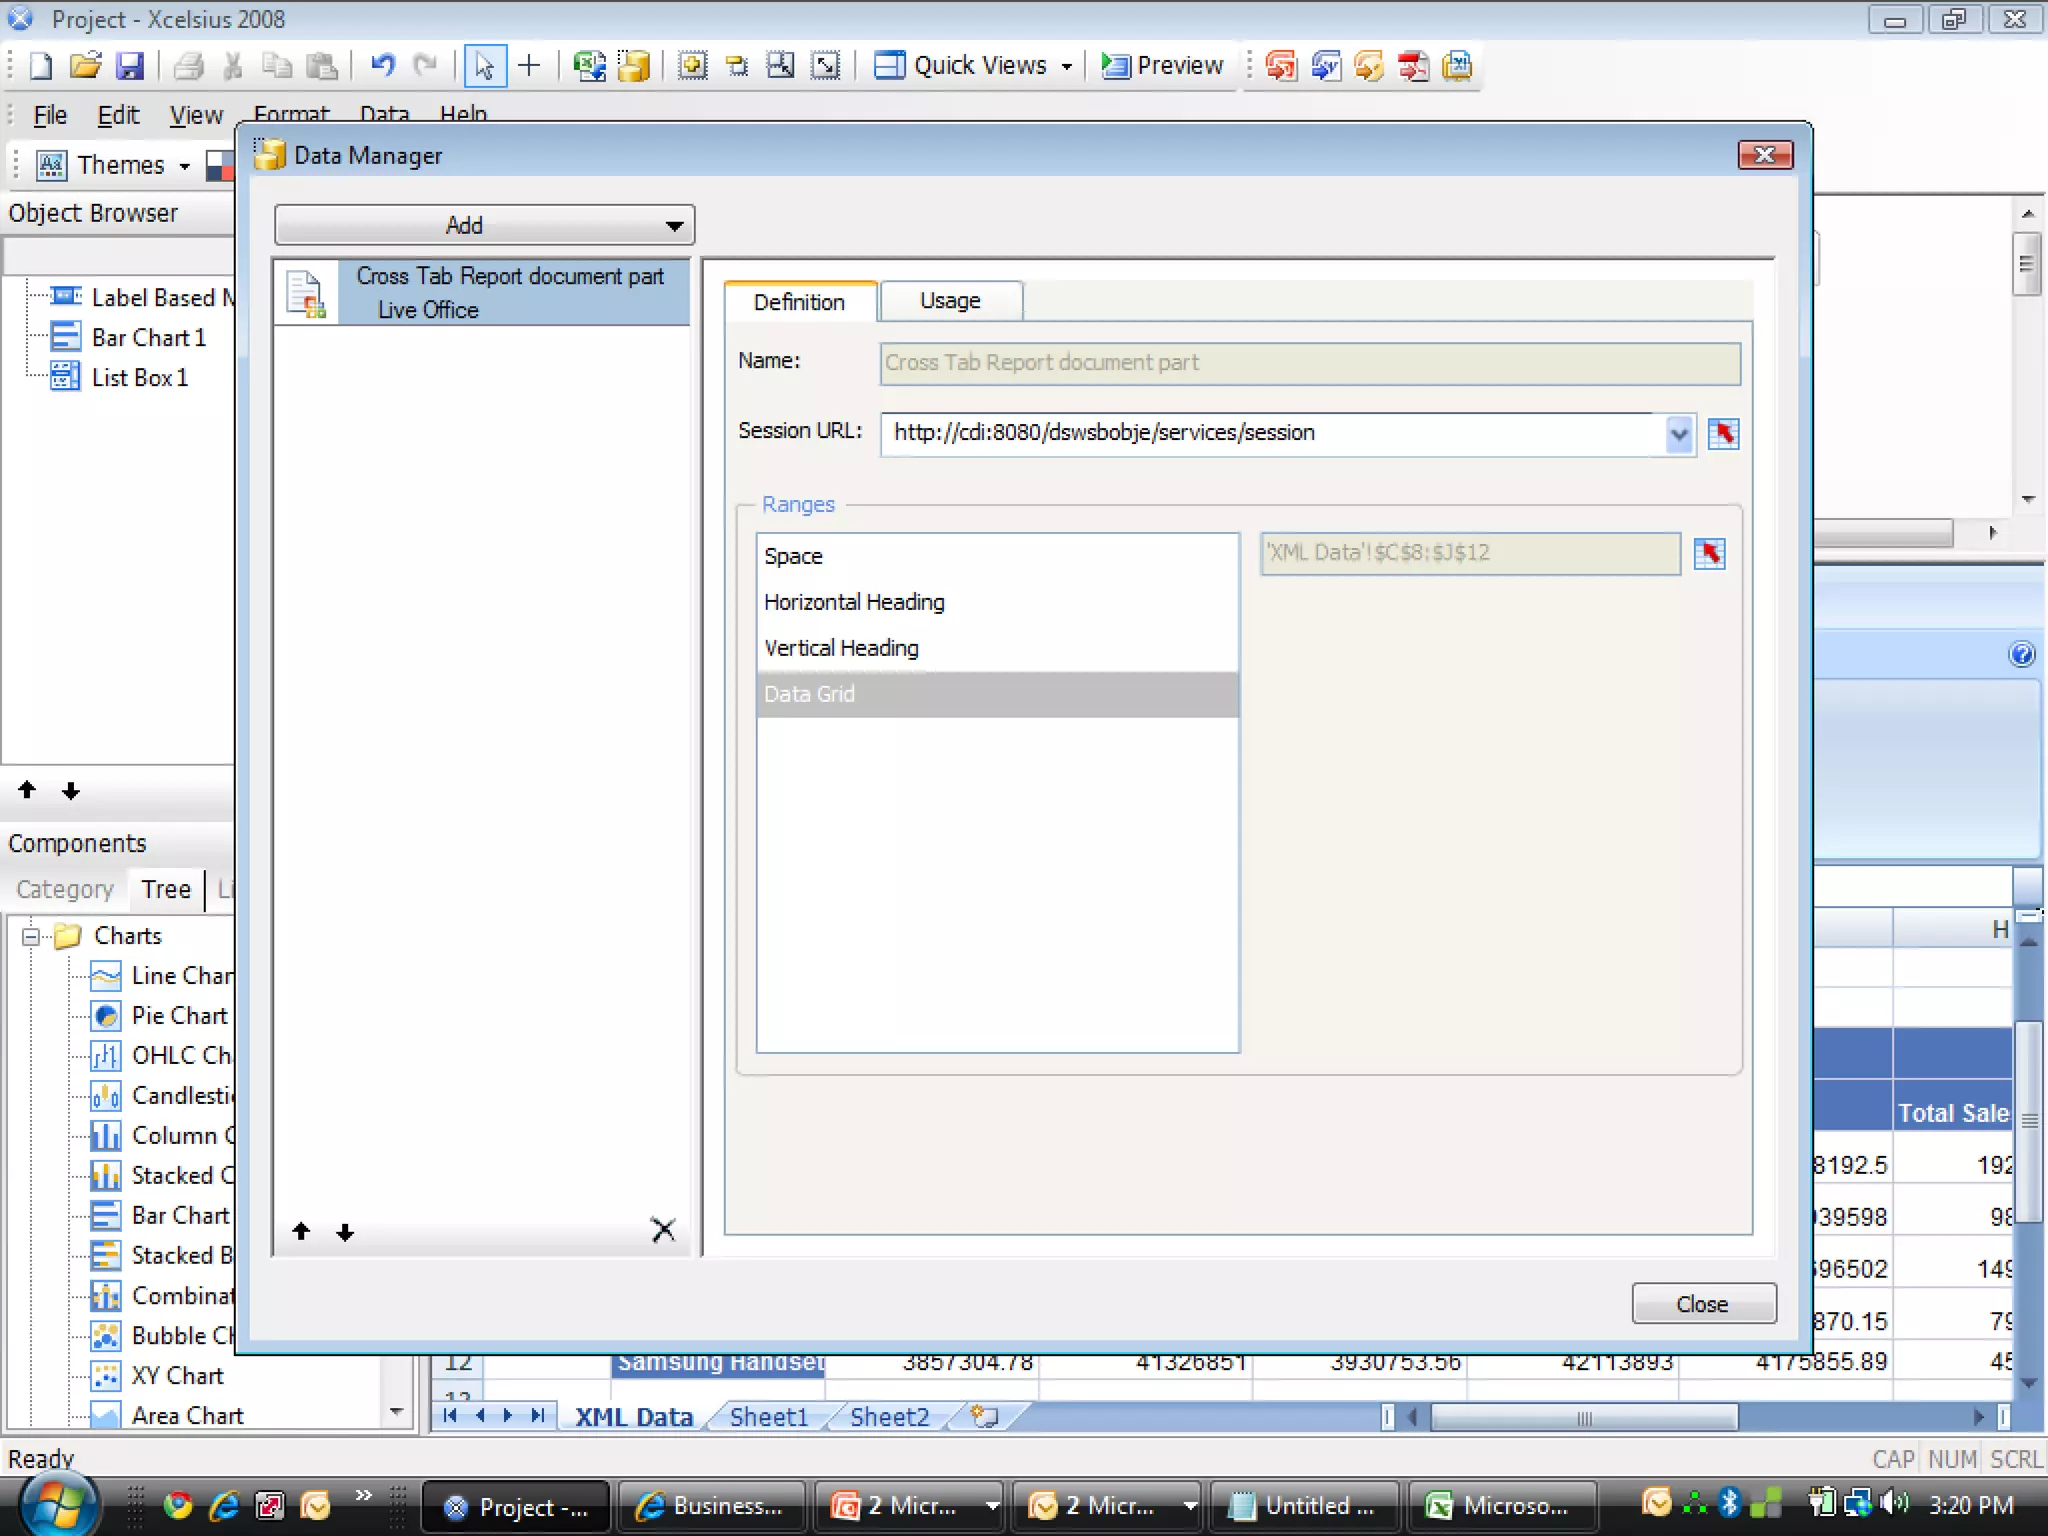Click the Paste clipboard icon
This screenshot has width=2048, height=1536.
(x=321, y=66)
